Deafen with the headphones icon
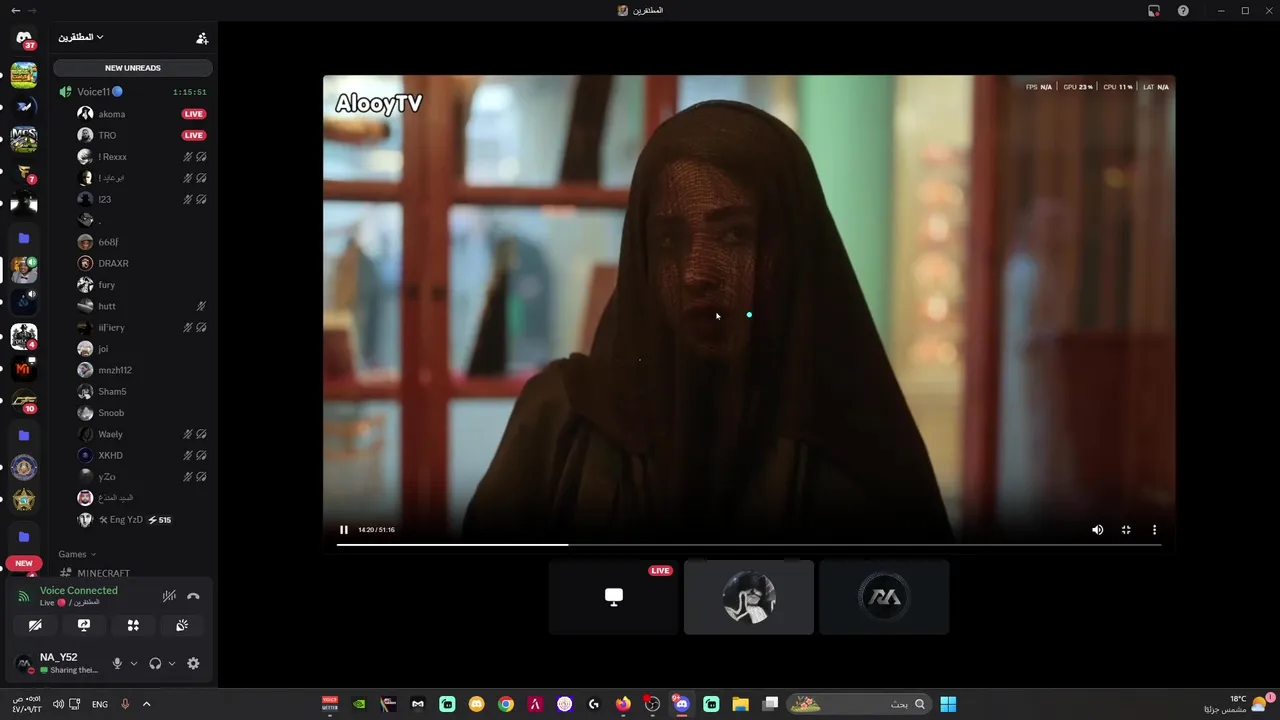Image resolution: width=1280 pixels, height=720 pixels. coord(155,663)
